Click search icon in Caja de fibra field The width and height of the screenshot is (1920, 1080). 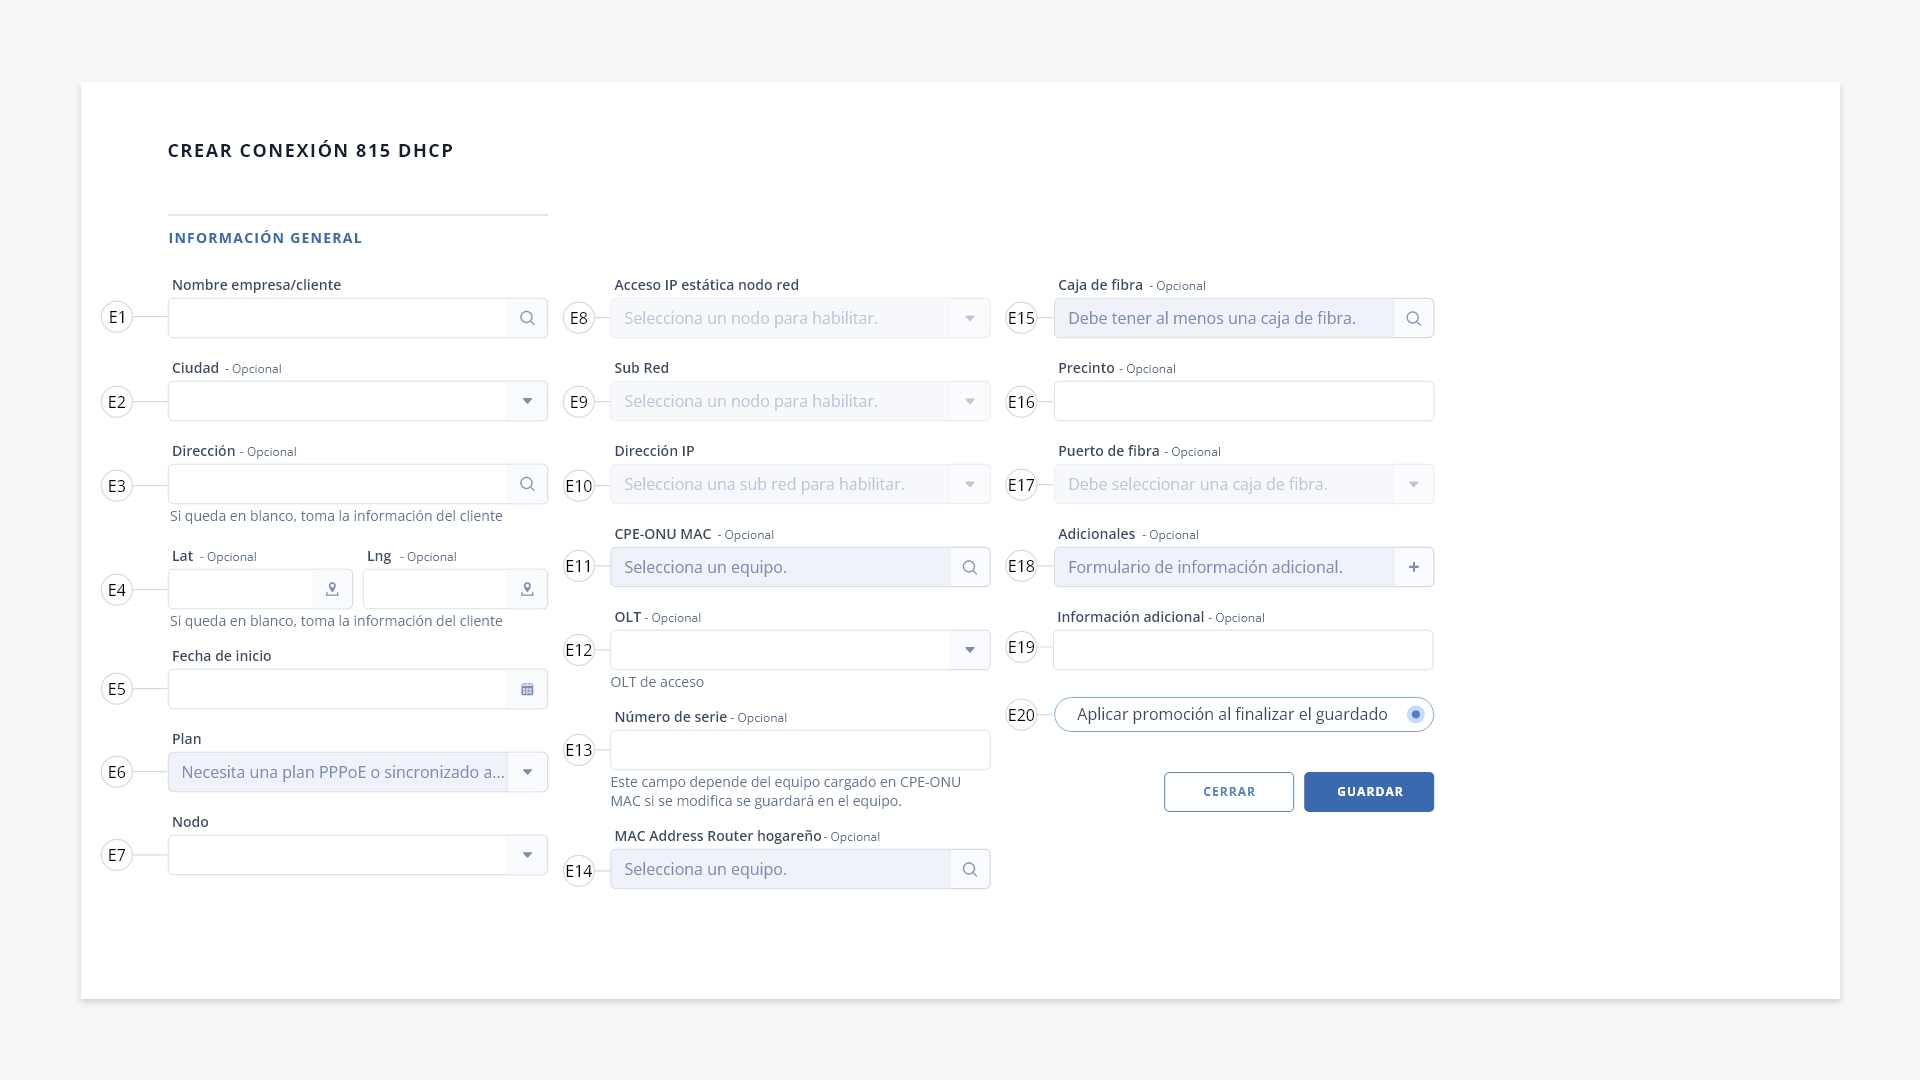click(1413, 318)
